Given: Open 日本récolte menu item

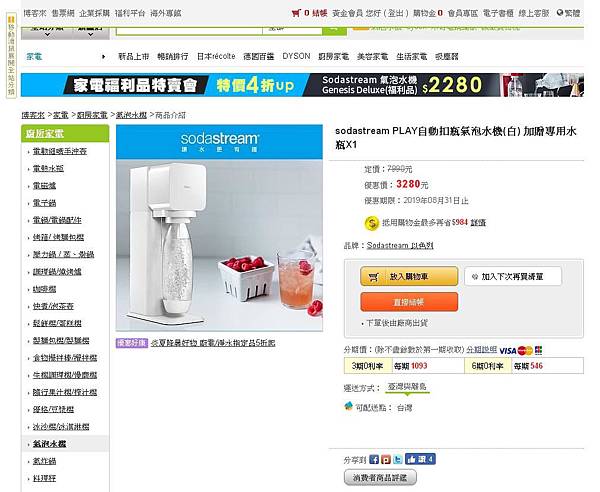Looking at the screenshot, I should click(216, 56).
